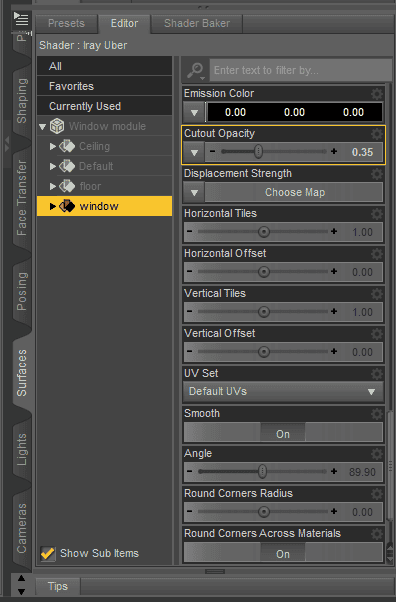This screenshot has height=602, width=396.
Task: Click the Cutout Opacity slider handle
Action: (259, 152)
